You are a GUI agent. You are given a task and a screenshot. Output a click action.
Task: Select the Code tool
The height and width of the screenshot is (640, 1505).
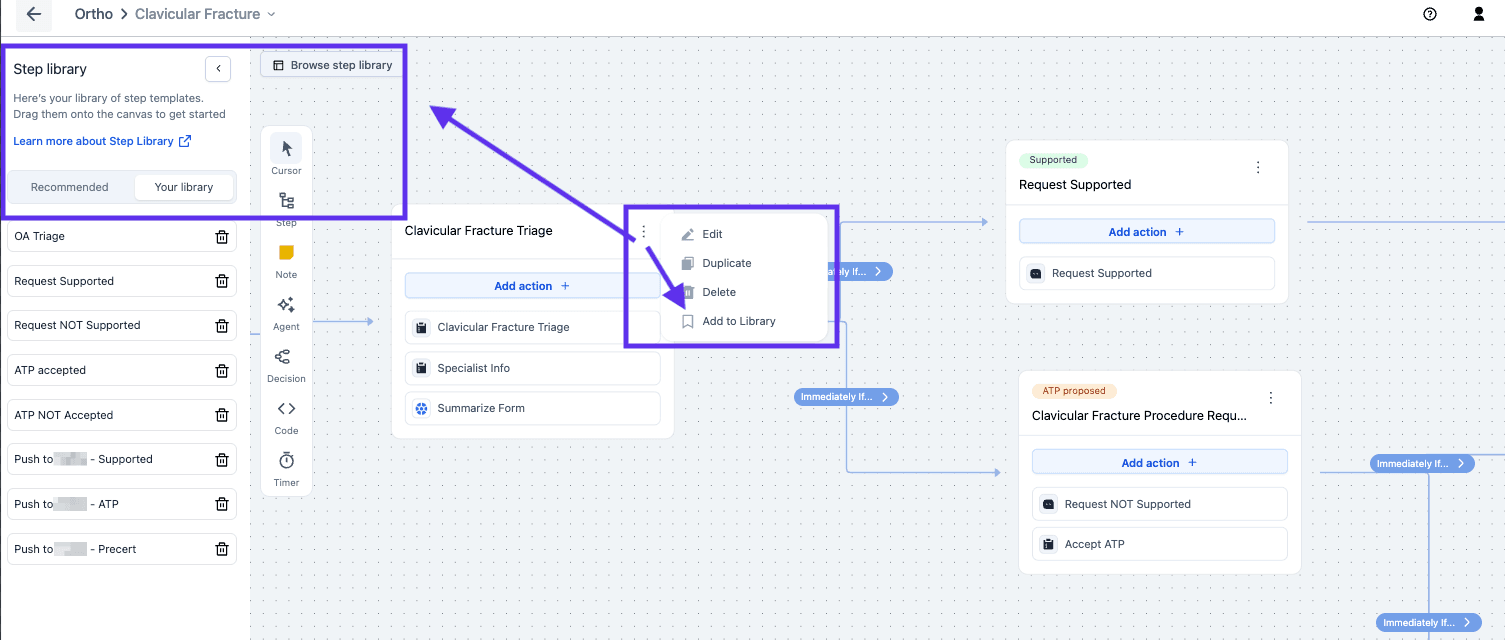coord(286,415)
